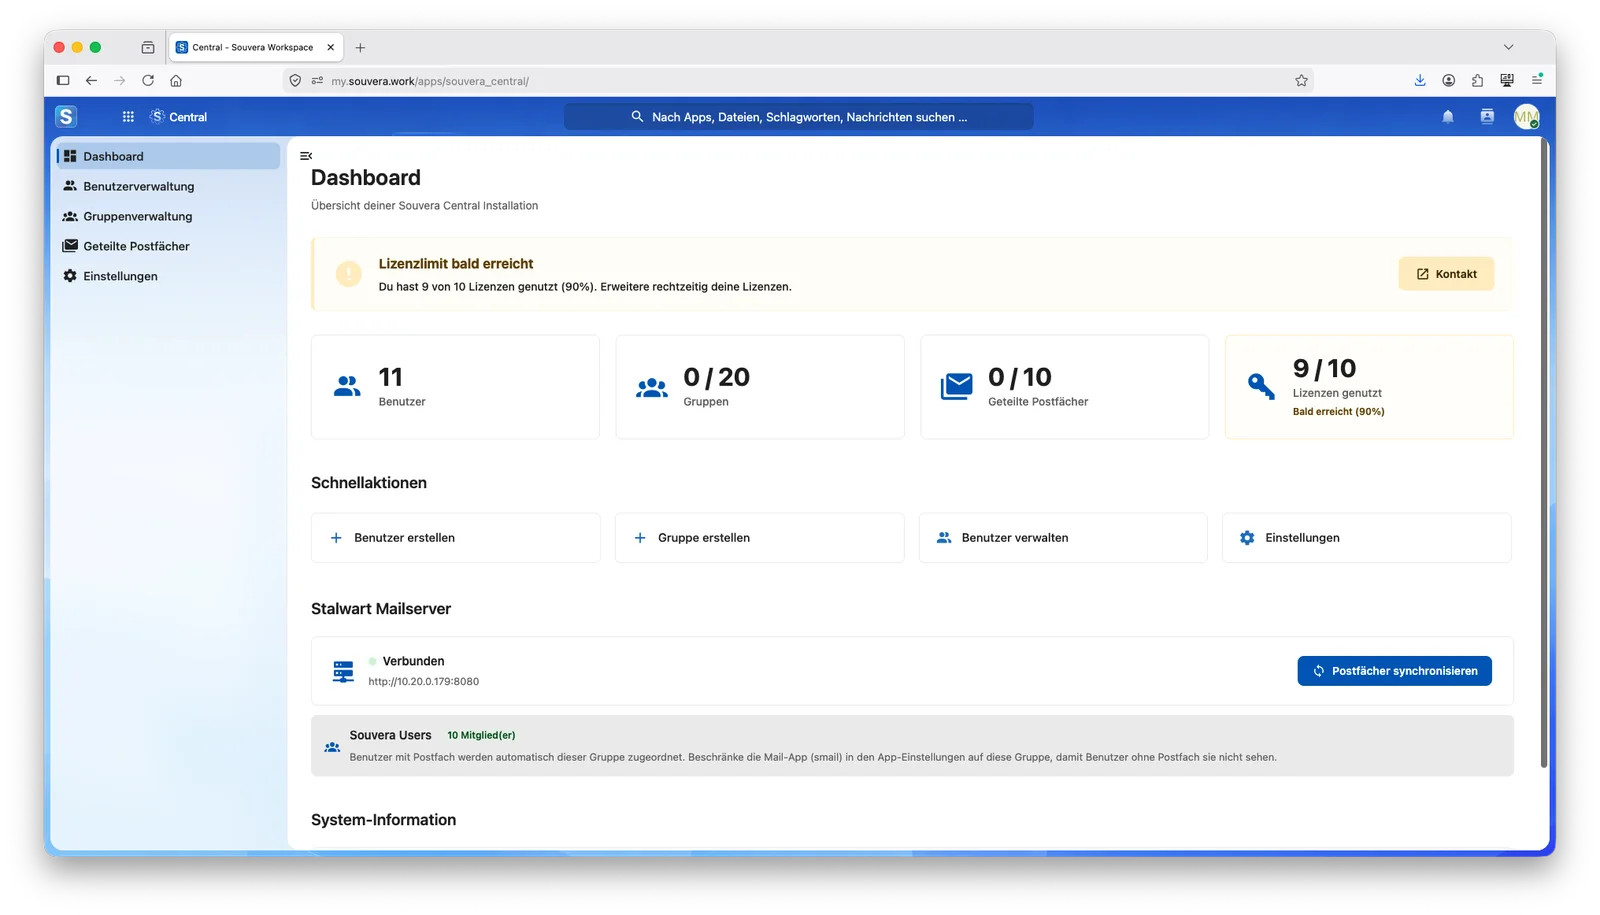Bookmark this page with the star
The width and height of the screenshot is (1600, 915).
click(1301, 81)
